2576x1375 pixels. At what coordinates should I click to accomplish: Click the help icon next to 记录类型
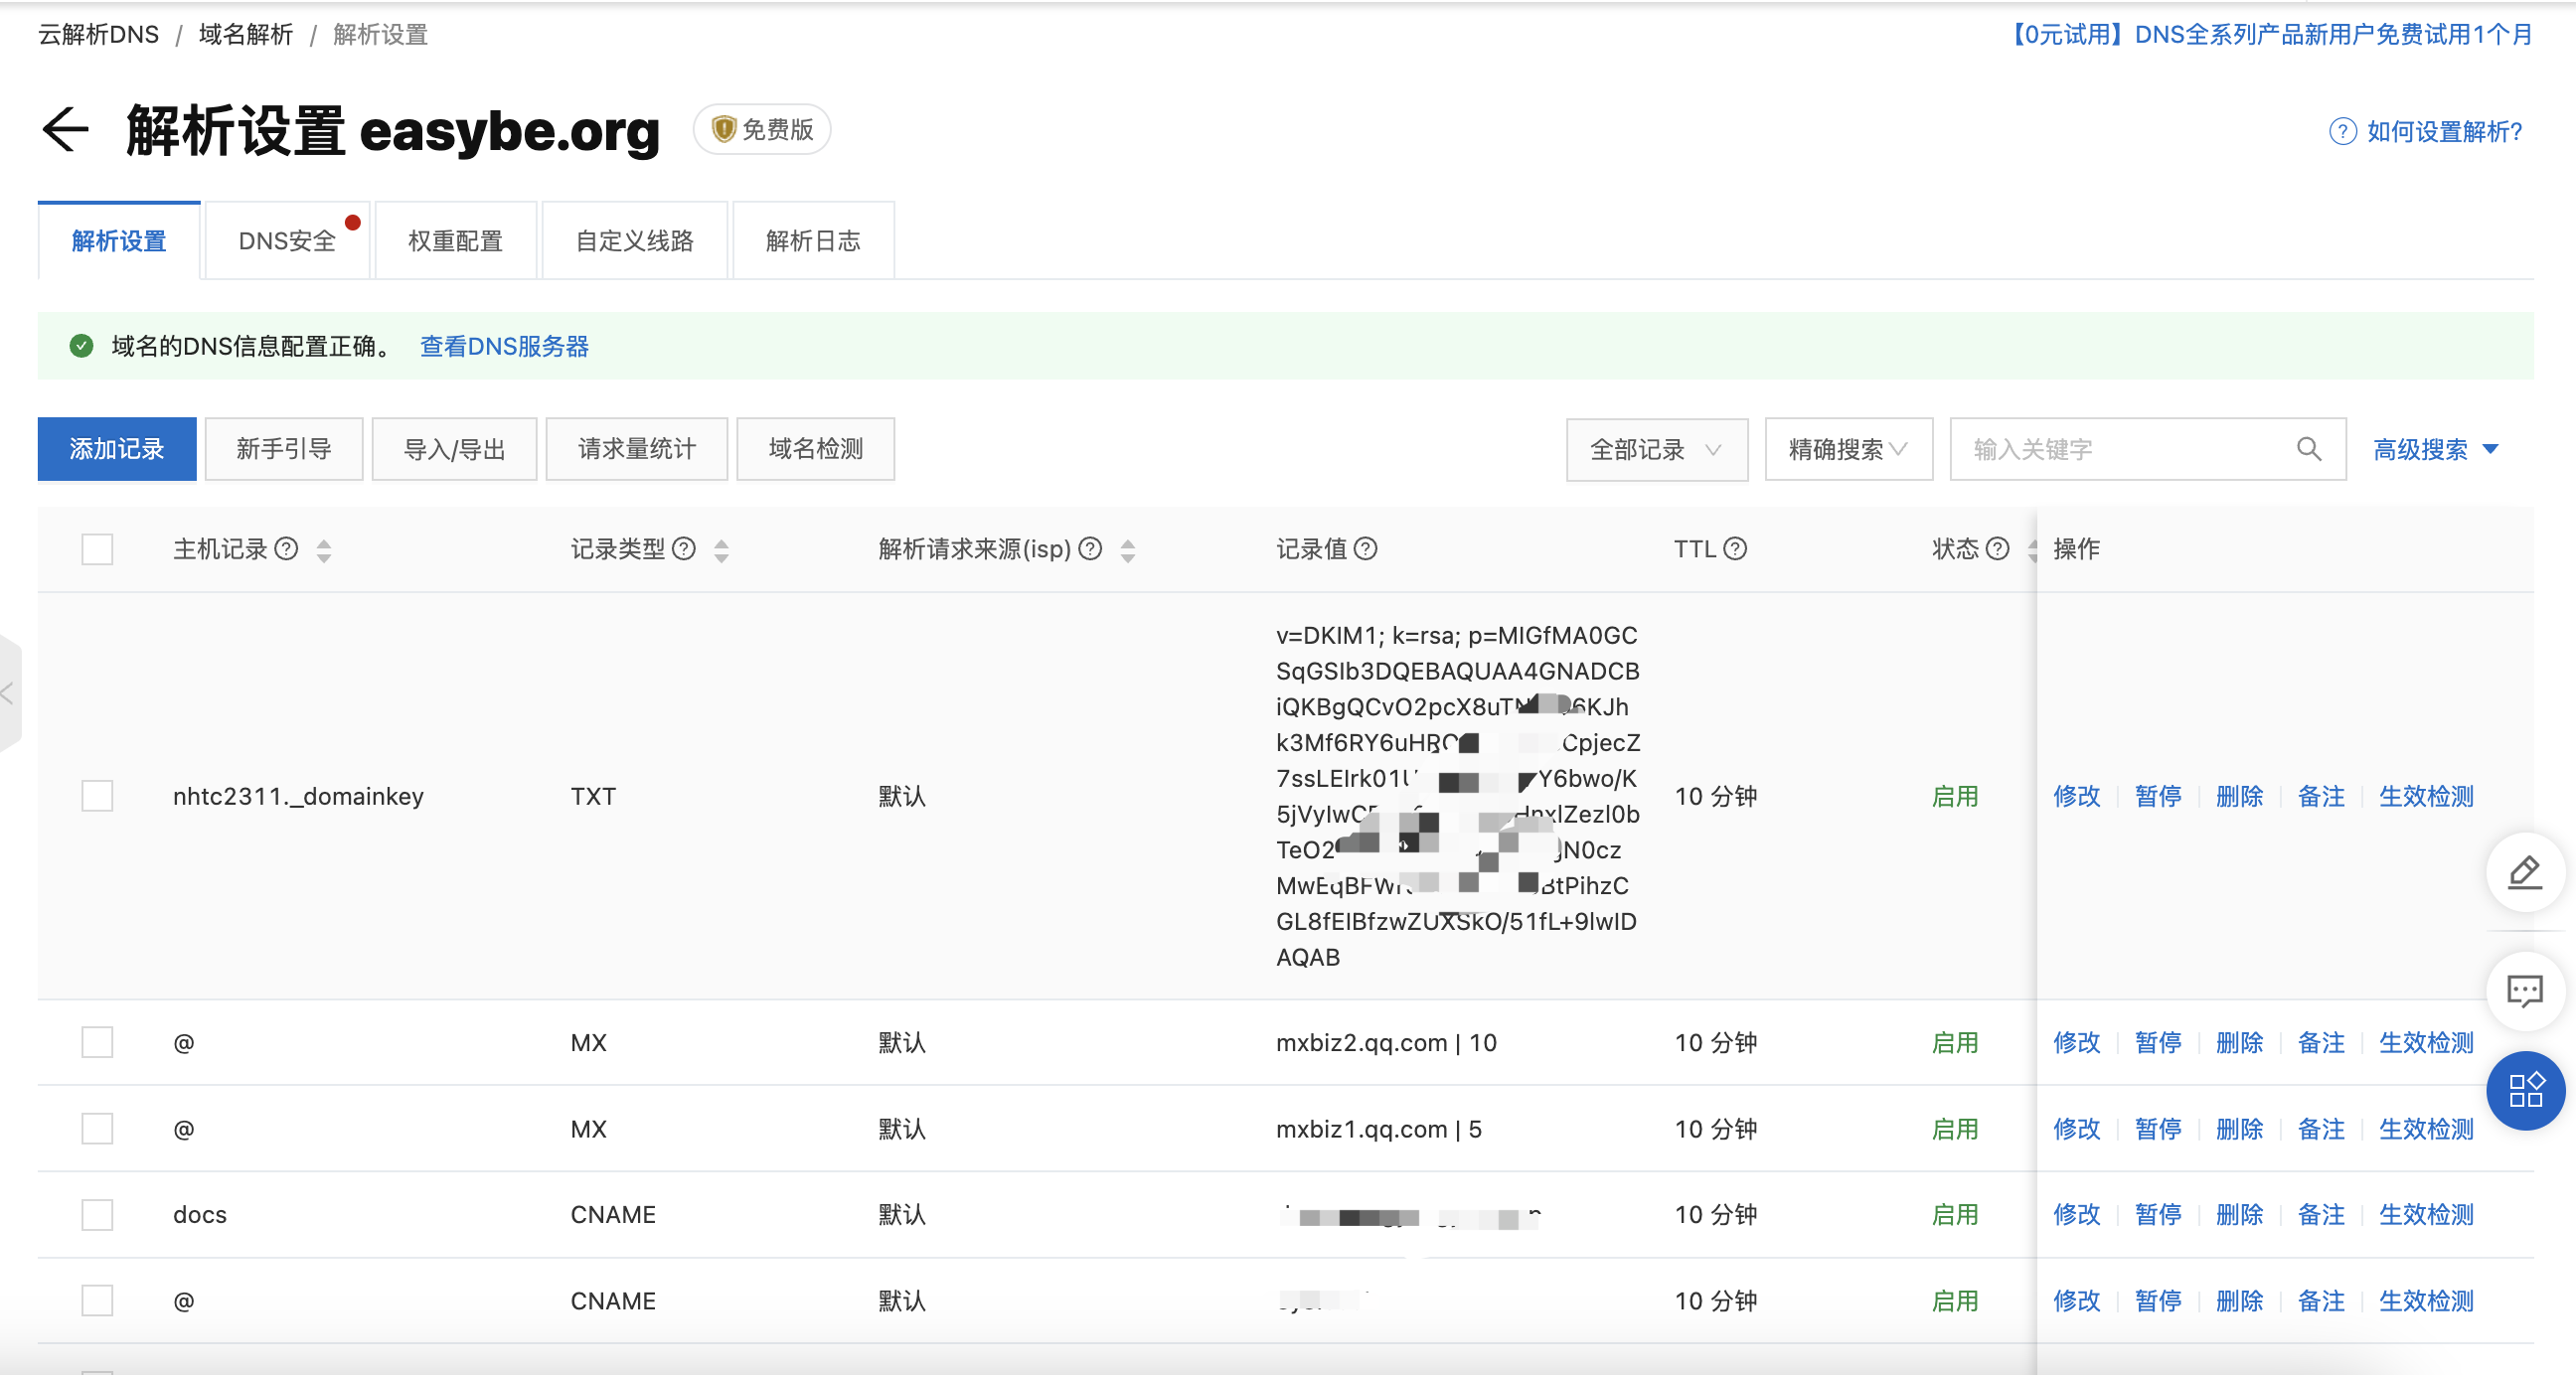coord(684,549)
